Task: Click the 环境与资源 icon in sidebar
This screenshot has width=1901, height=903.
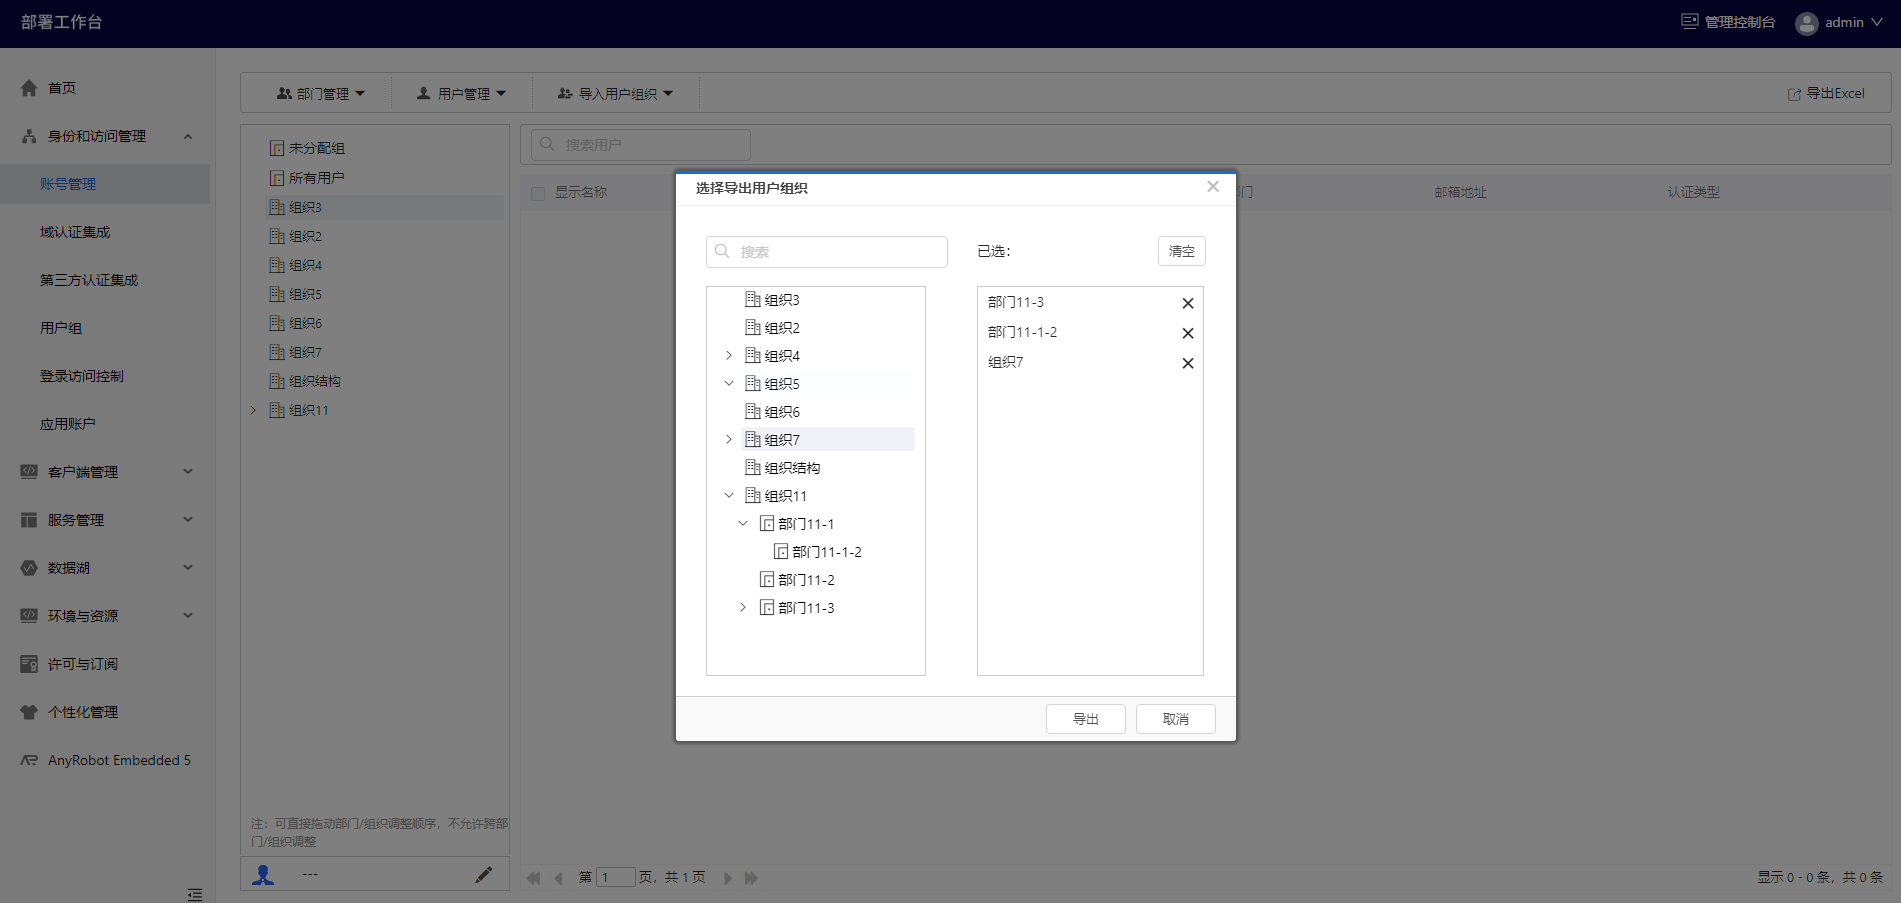Action: (29, 616)
